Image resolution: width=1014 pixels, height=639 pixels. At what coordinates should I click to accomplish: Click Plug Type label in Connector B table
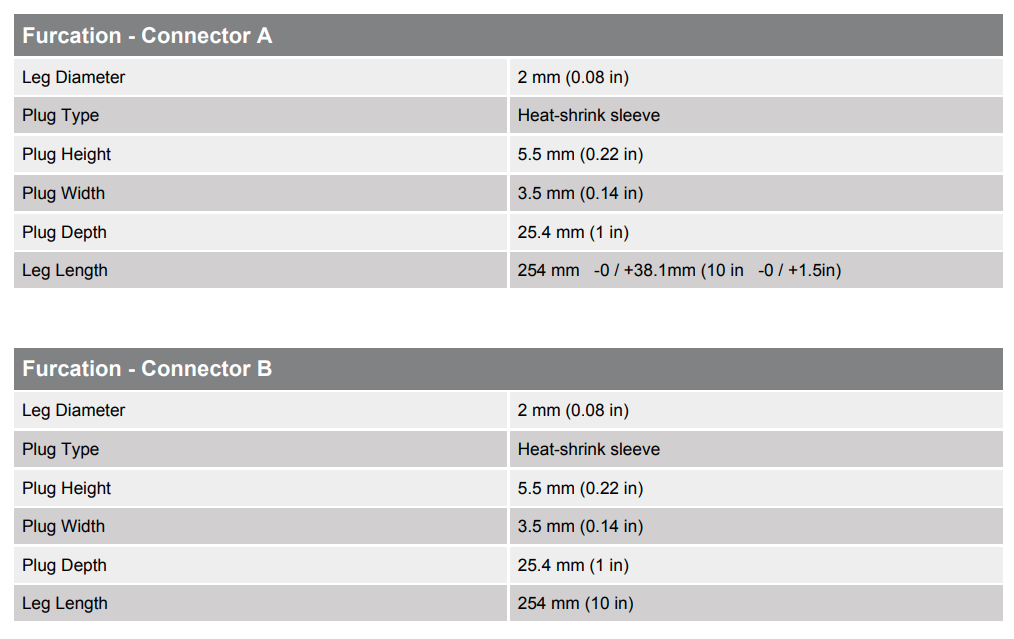tap(61, 449)
